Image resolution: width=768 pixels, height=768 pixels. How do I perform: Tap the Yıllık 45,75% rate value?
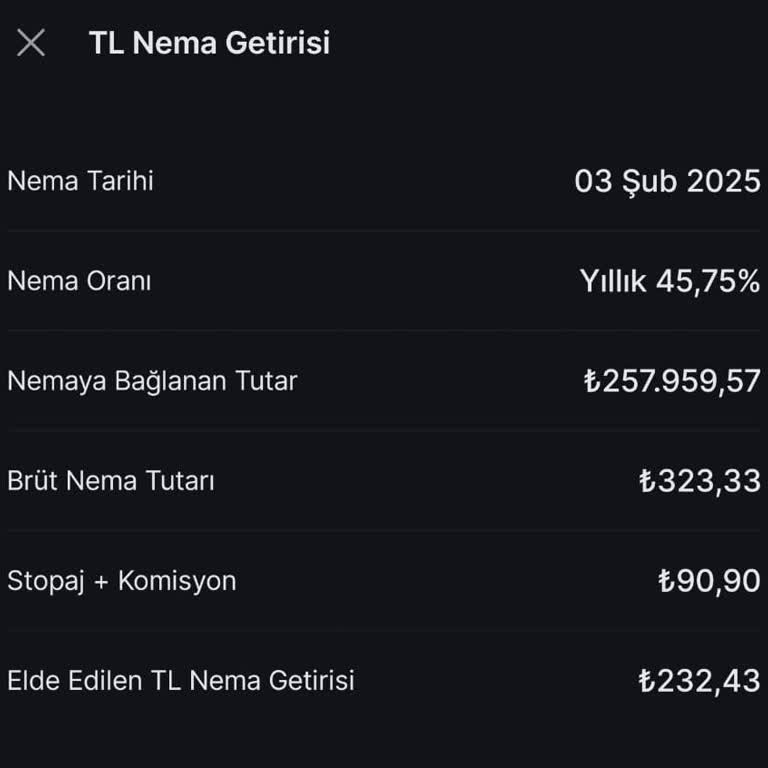pyautogui.click(x=670, y=281)
